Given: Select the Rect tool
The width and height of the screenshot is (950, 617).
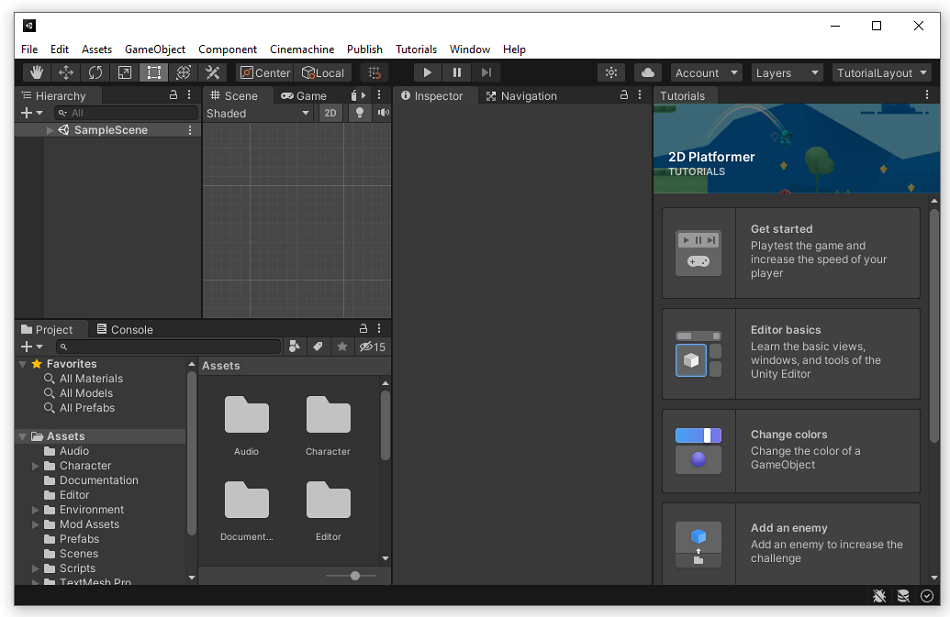Looking at the screenshot, I should click(x=154, y=73).
